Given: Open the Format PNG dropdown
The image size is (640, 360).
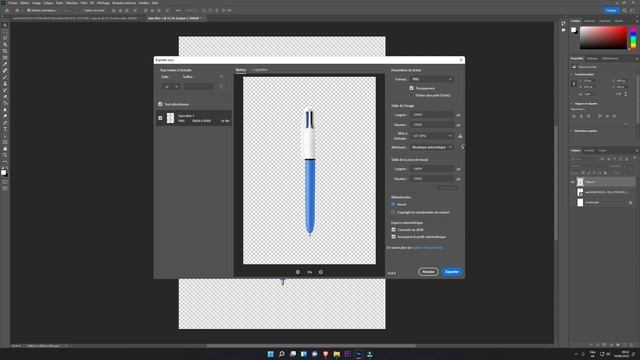Looking at the screenshot, I should click(x=431, y=79).
